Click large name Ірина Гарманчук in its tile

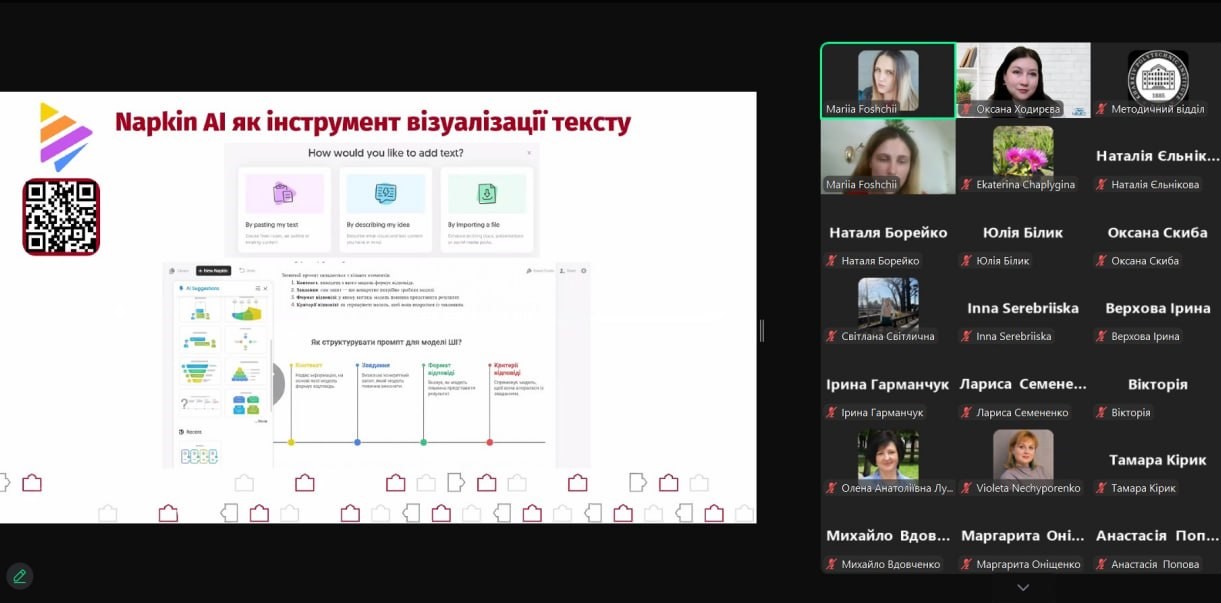pyautogui.click(x=888, y=384)
